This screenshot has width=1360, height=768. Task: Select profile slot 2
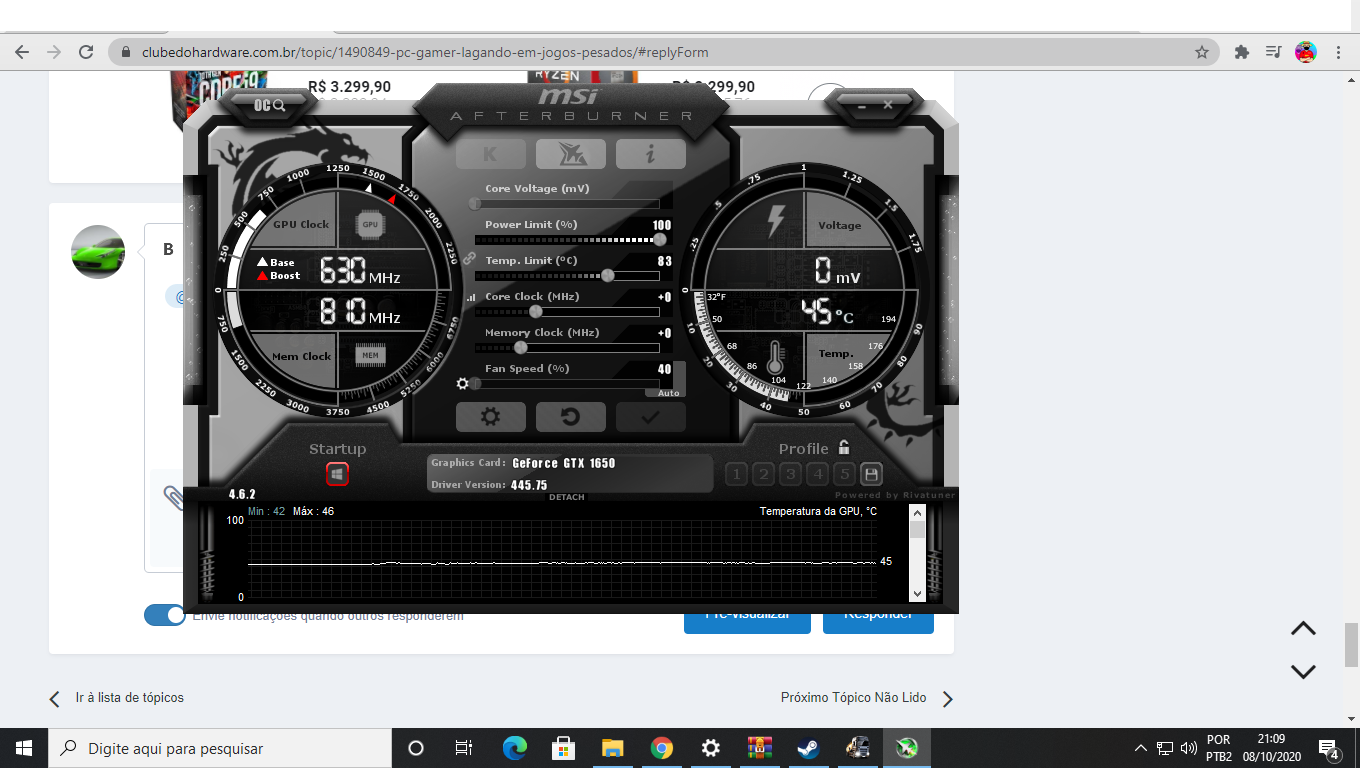(x=763, y=474)
